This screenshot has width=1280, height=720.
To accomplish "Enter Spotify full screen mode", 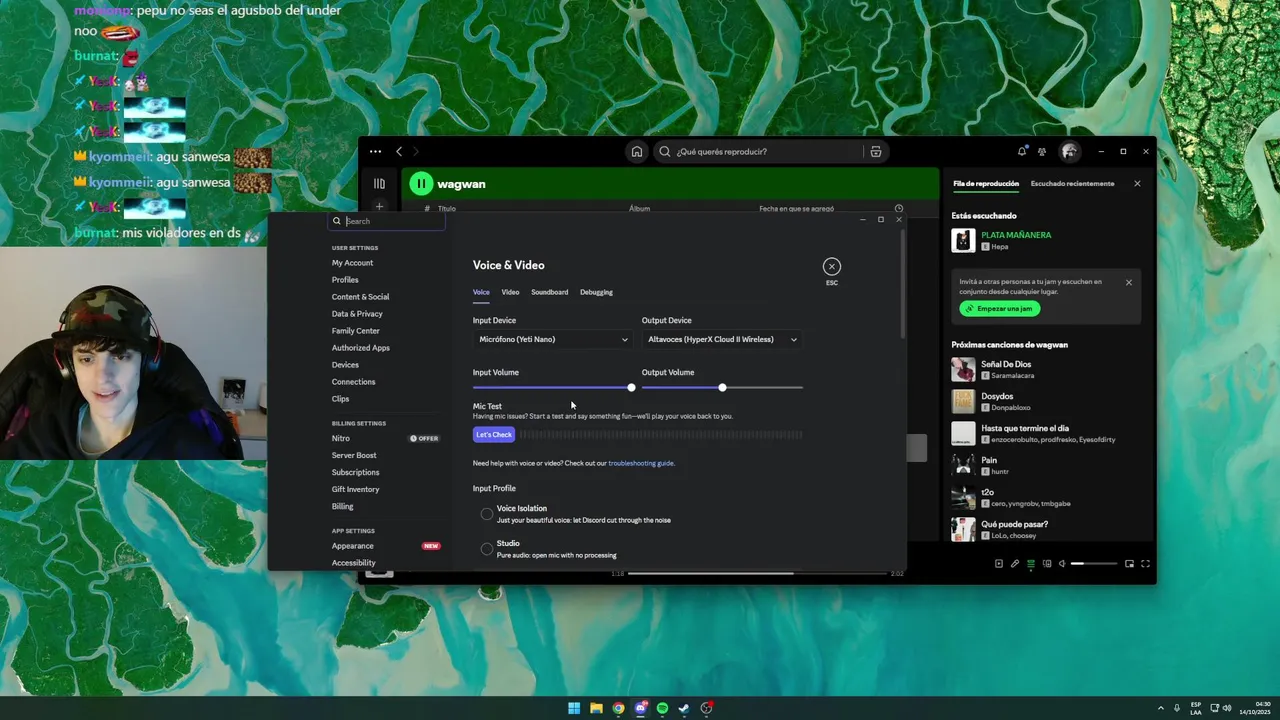I will pyautogui.click(x=1146, y=564).
